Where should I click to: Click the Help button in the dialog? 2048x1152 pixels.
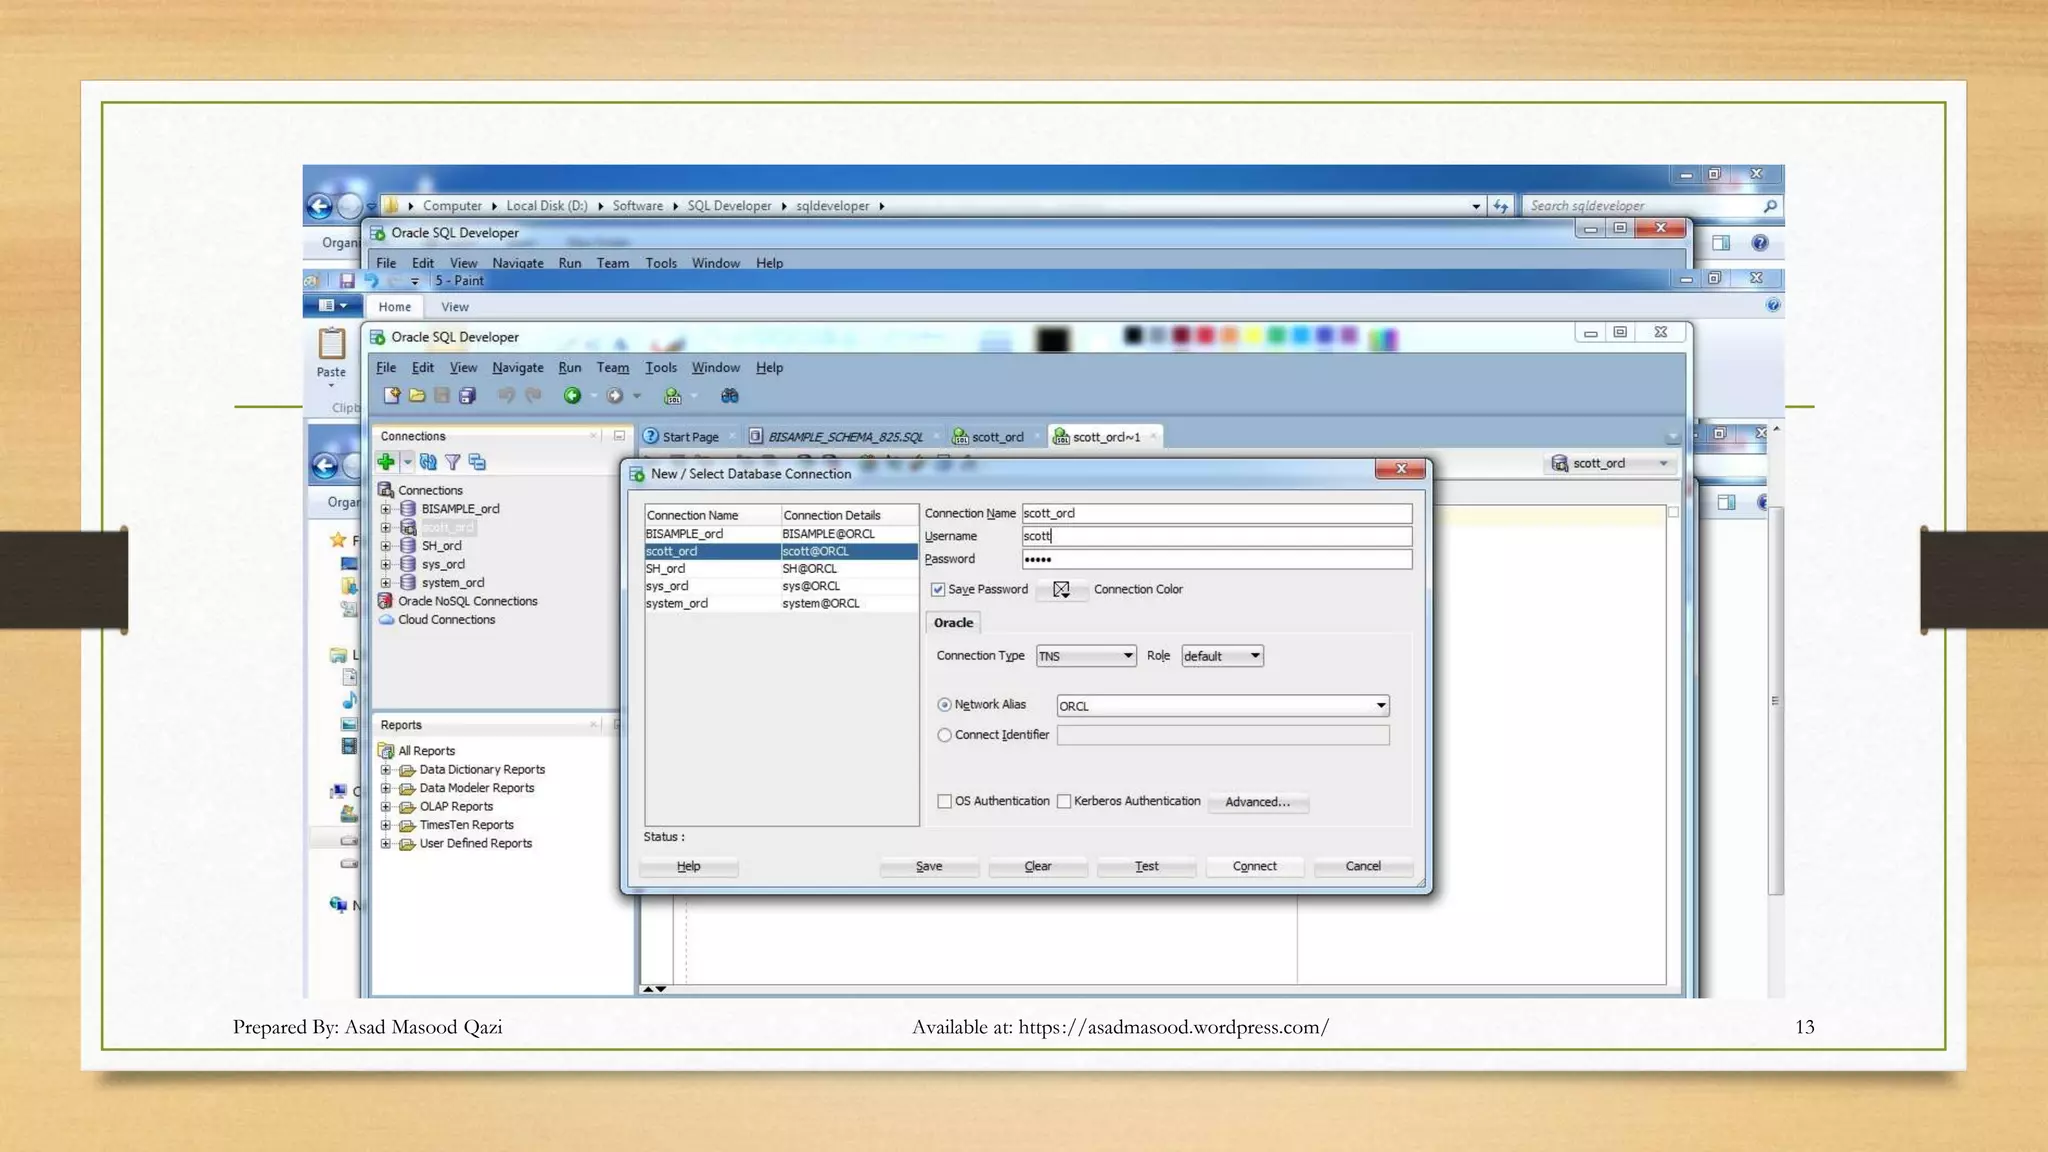(689, 866)
